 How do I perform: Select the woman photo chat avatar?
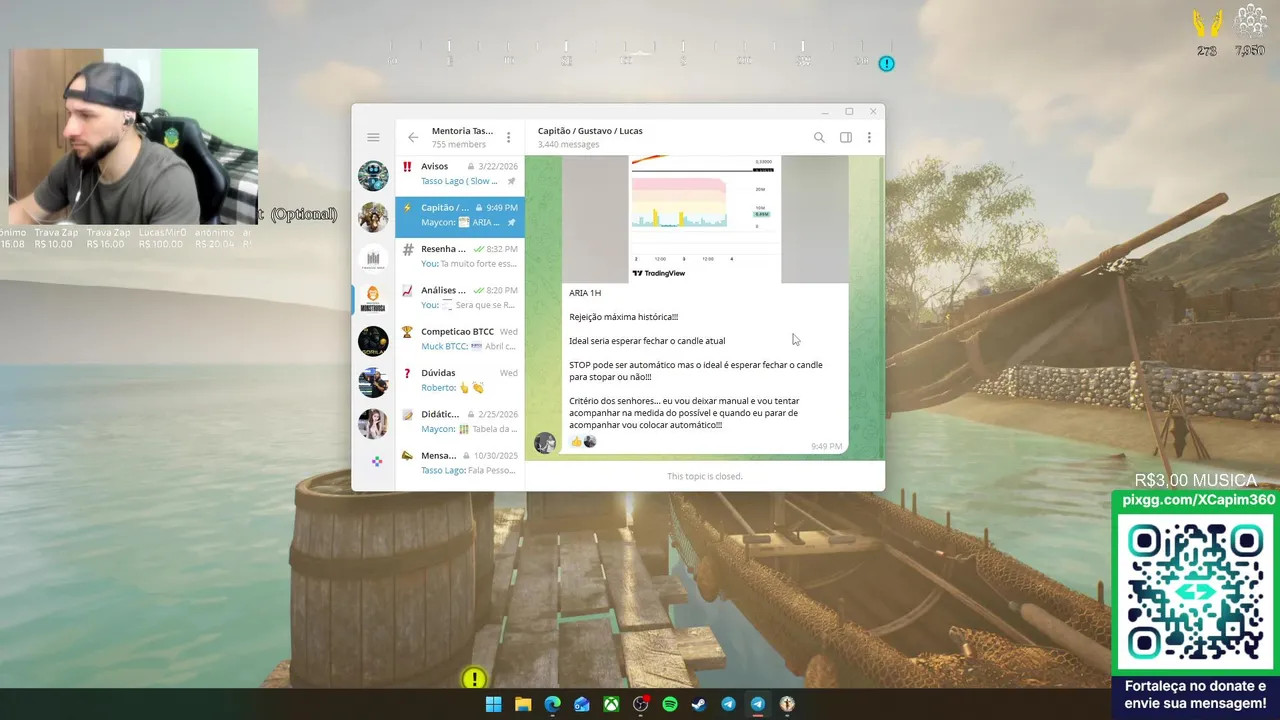tap(373, 423)
